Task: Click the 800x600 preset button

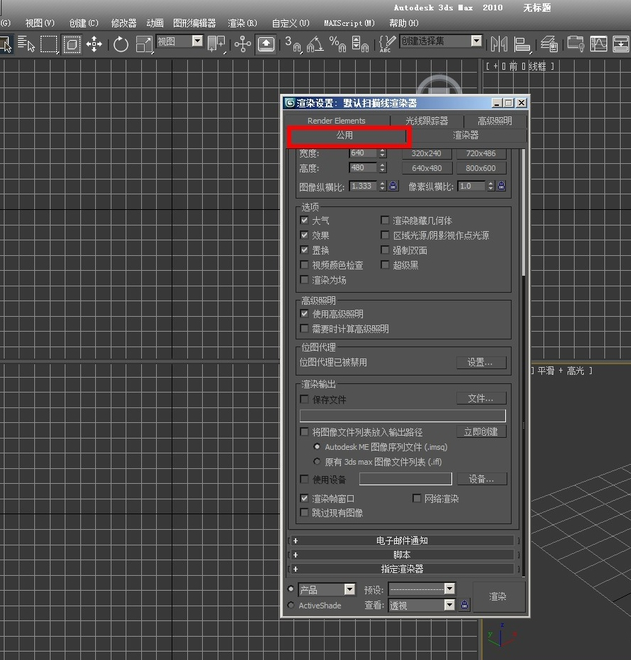Action: tap(481, 168)
